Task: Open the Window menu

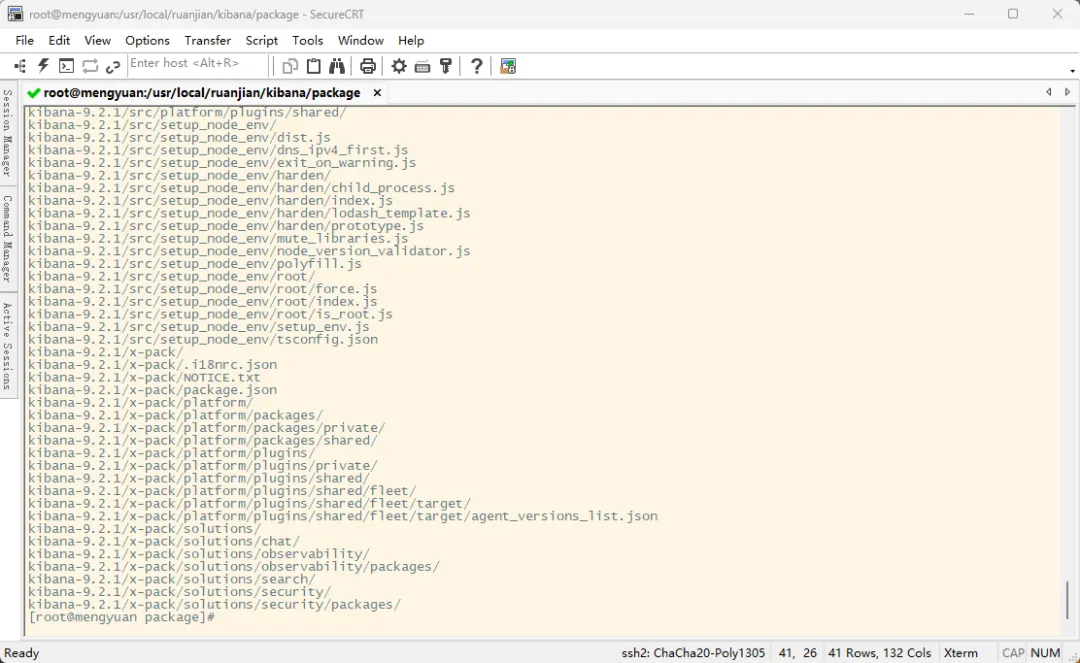Action: coord(360,41)
